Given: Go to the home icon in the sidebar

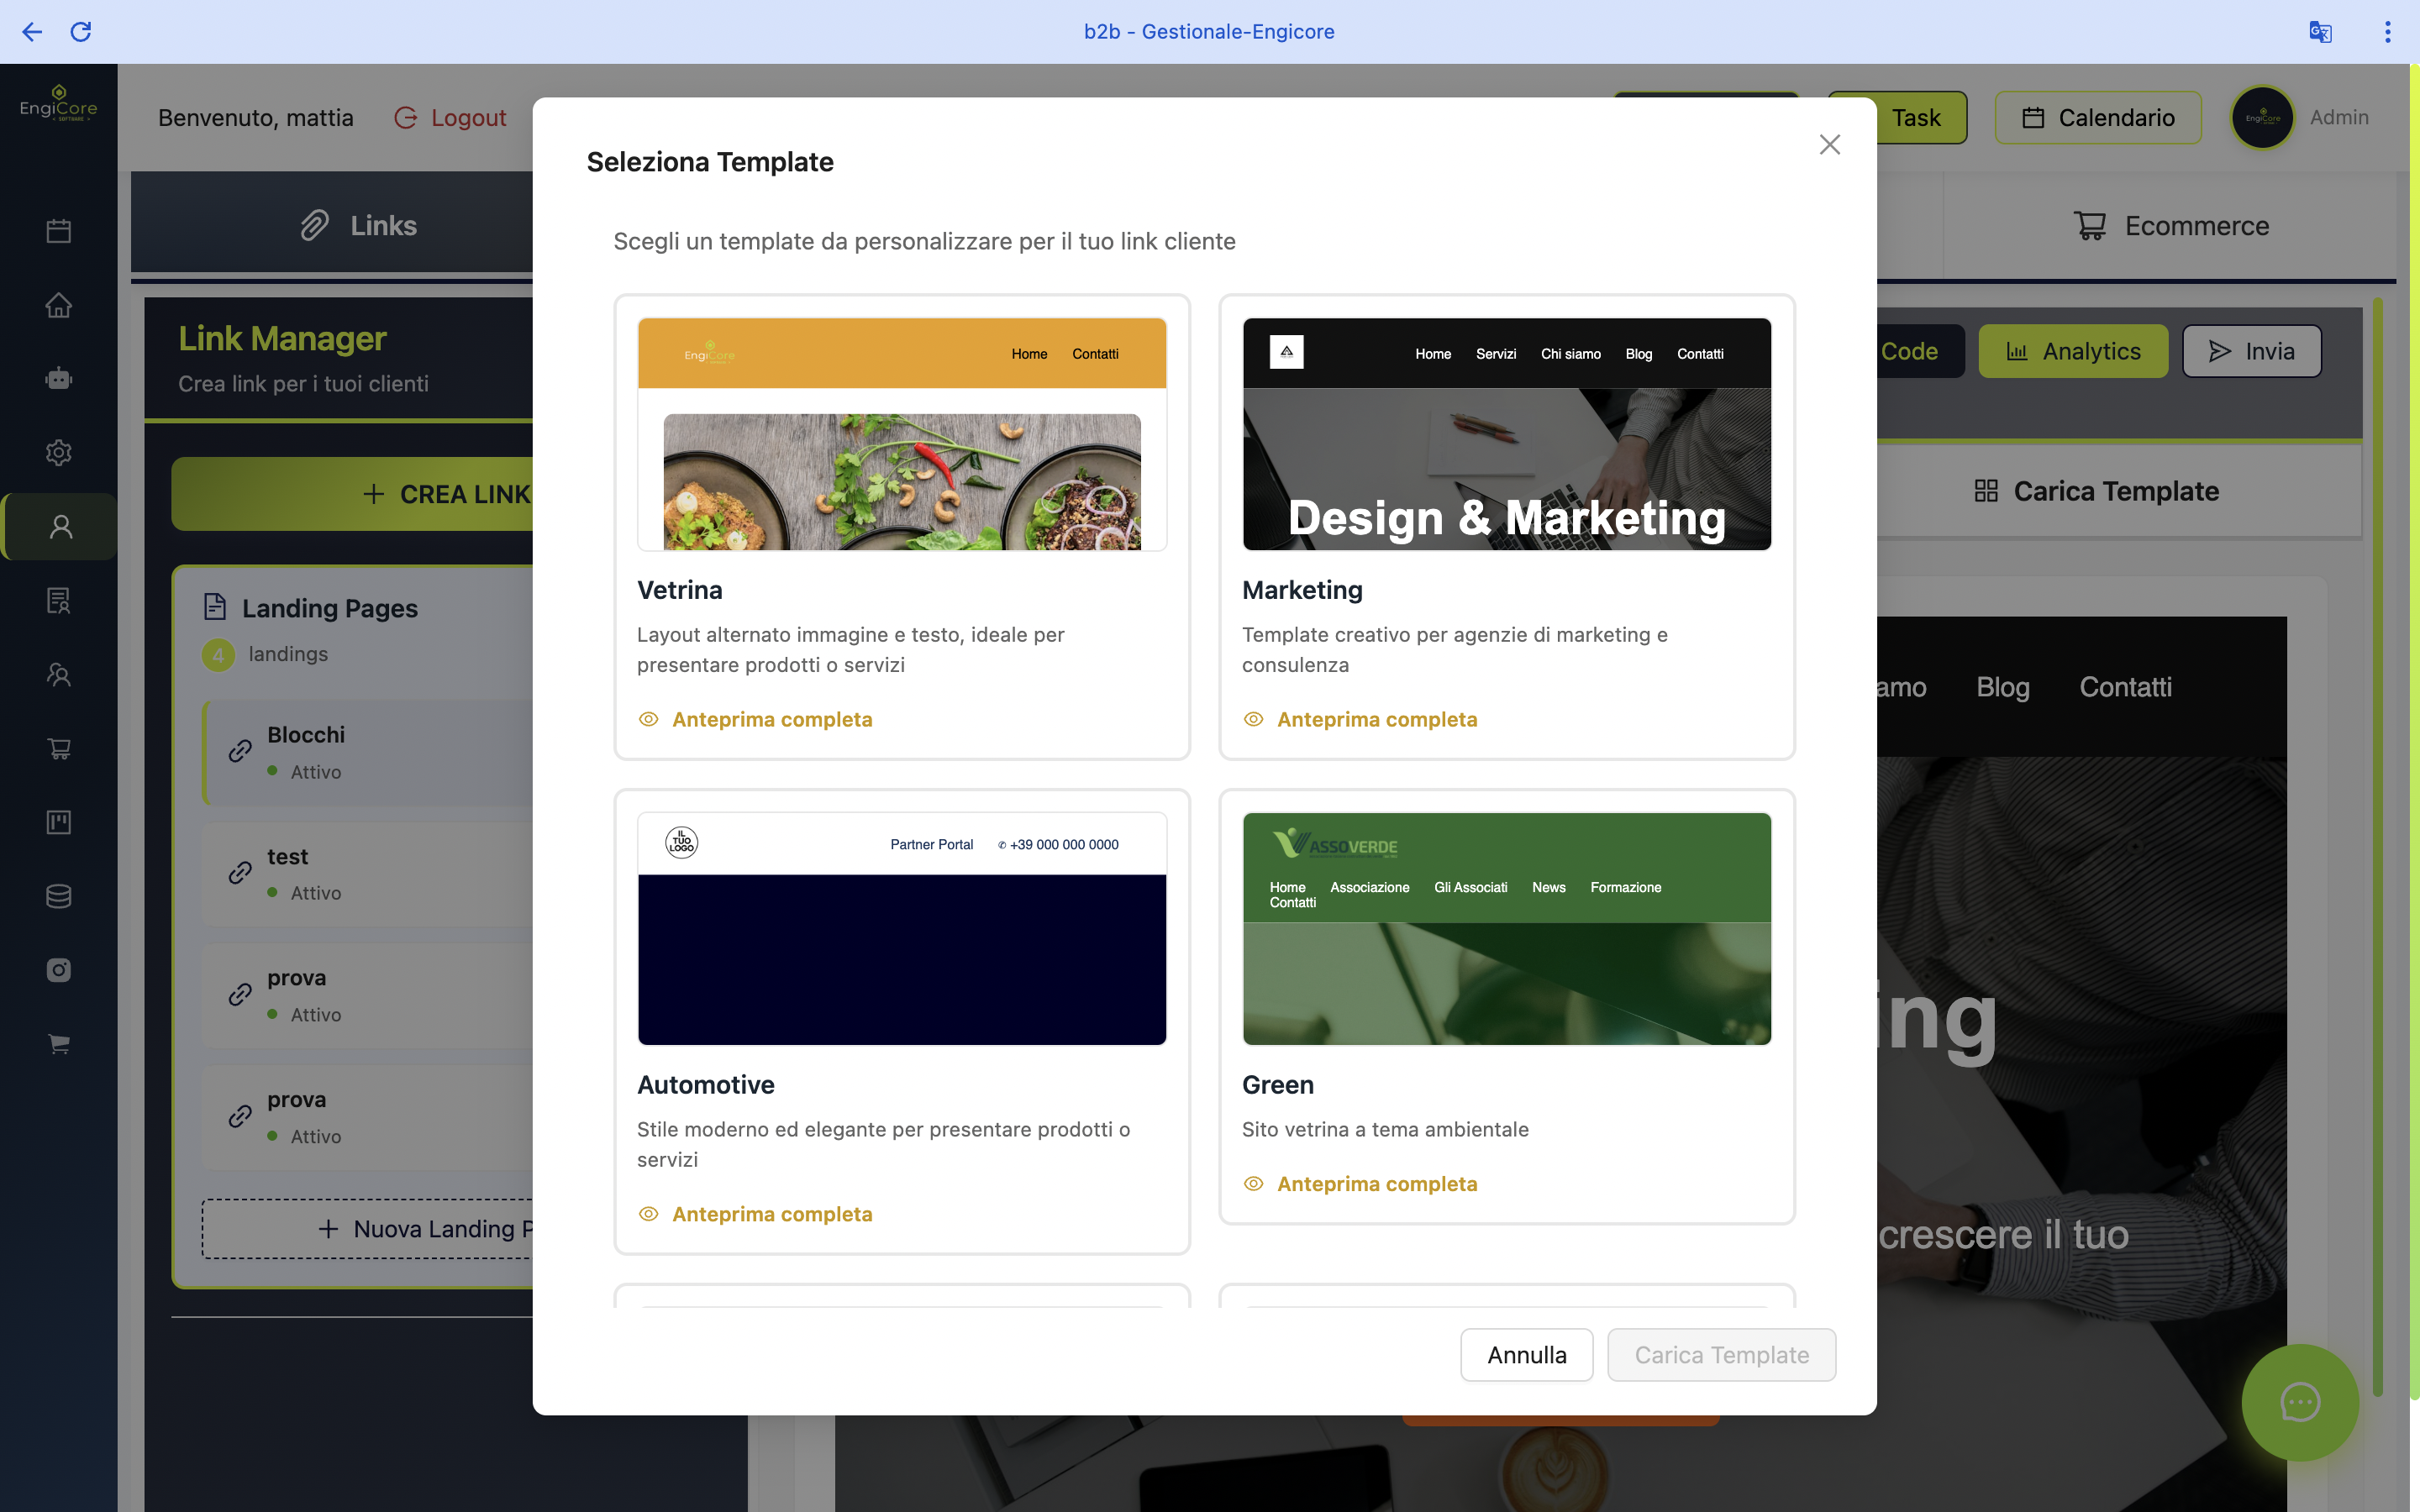Looking at the screenshot, I should 59,305.
